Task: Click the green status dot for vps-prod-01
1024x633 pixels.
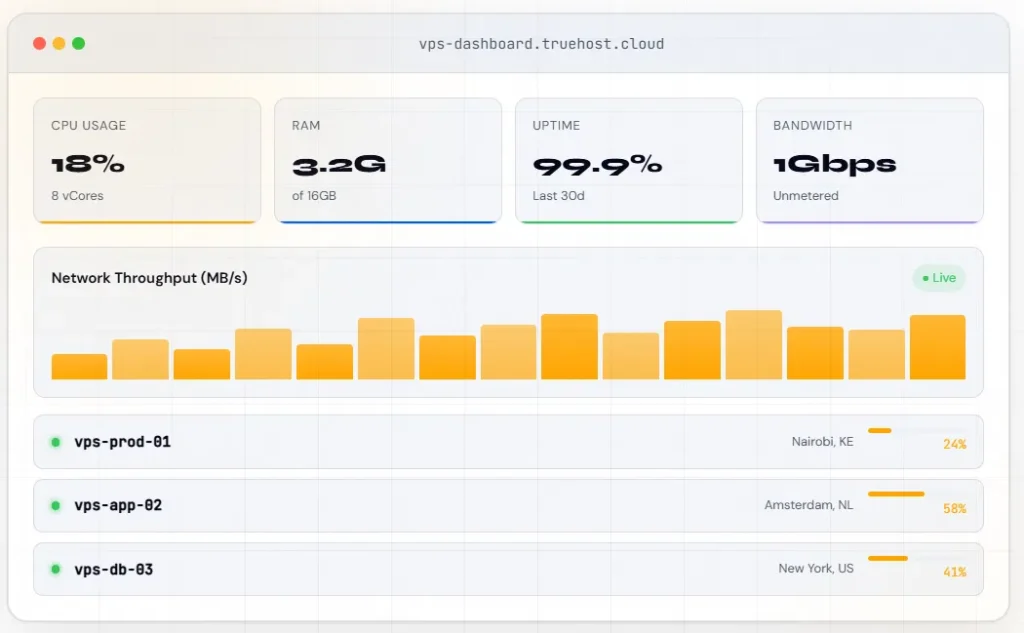Action: [x=56, y=442]
